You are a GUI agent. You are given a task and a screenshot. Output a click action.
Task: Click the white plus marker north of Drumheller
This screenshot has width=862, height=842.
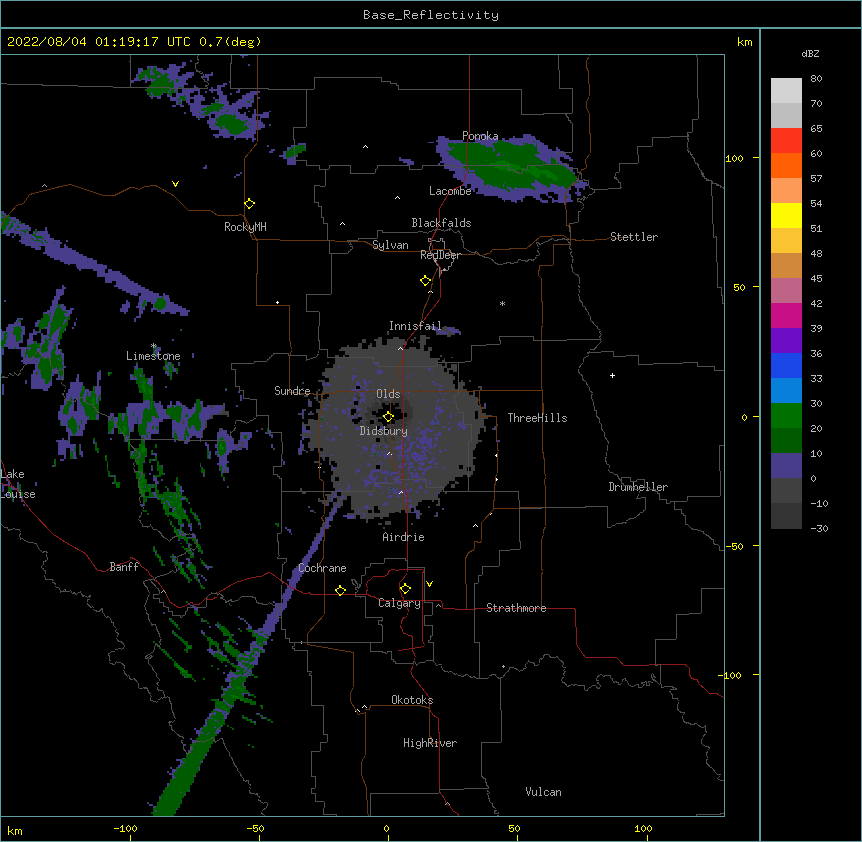pyautogui.click(x=612, y=375)
